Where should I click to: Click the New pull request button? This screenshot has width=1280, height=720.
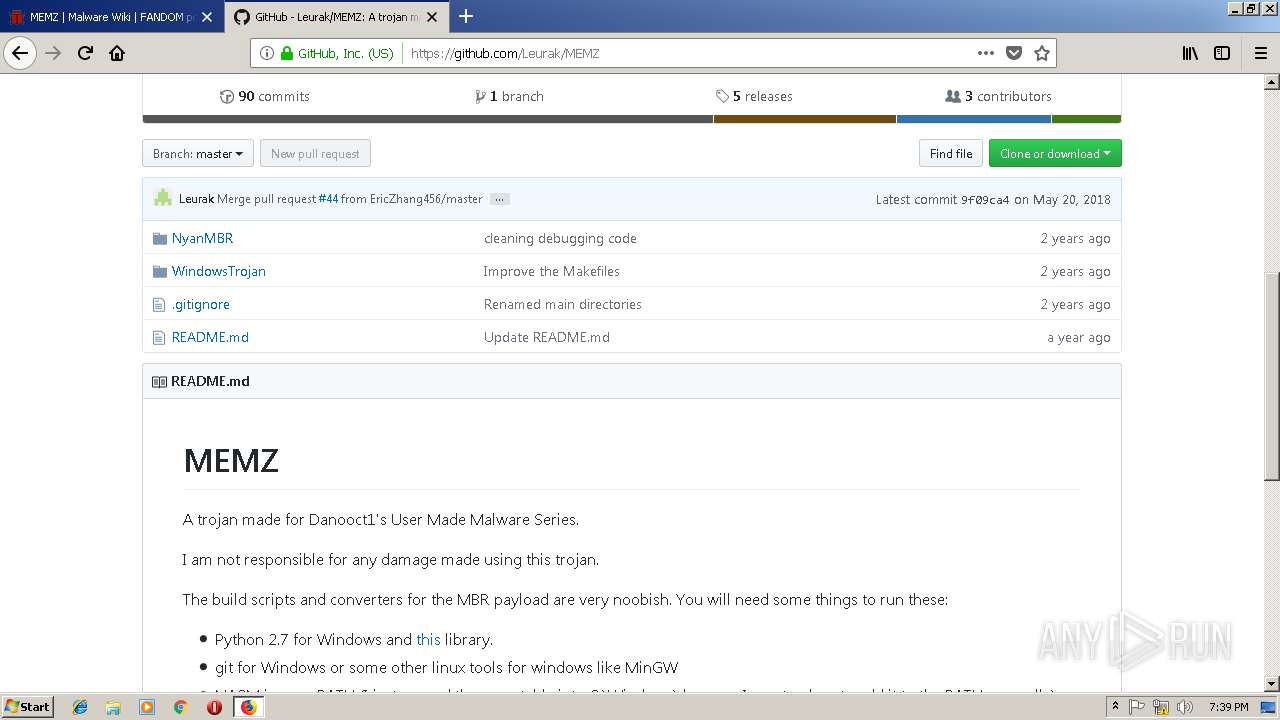[315, 153]
